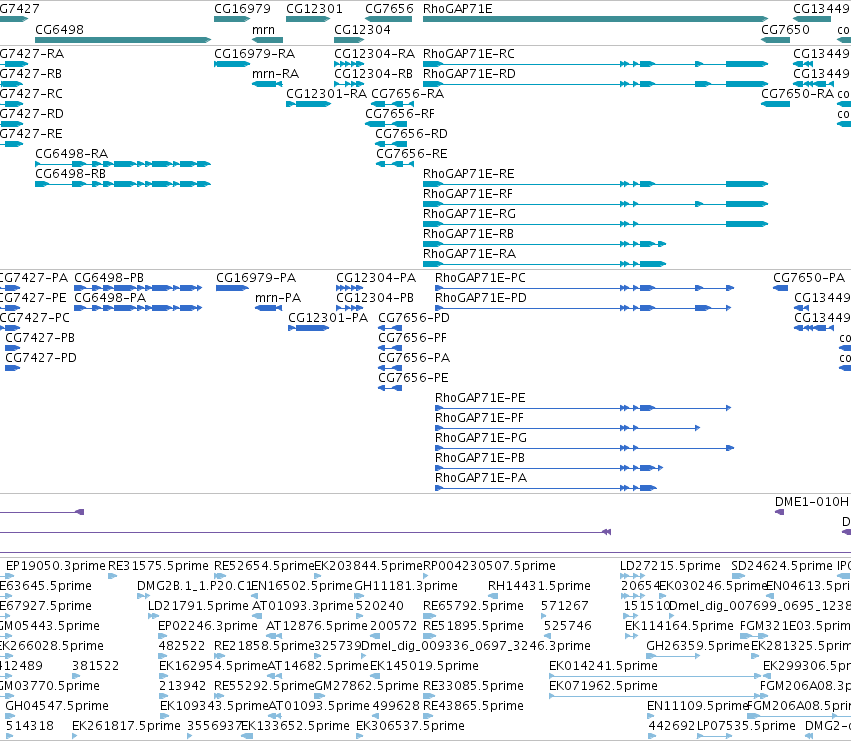The width and height of the screenshot is (851, 741).
Task: Click EST LD21791.5prime
Action: coord(199,606)
